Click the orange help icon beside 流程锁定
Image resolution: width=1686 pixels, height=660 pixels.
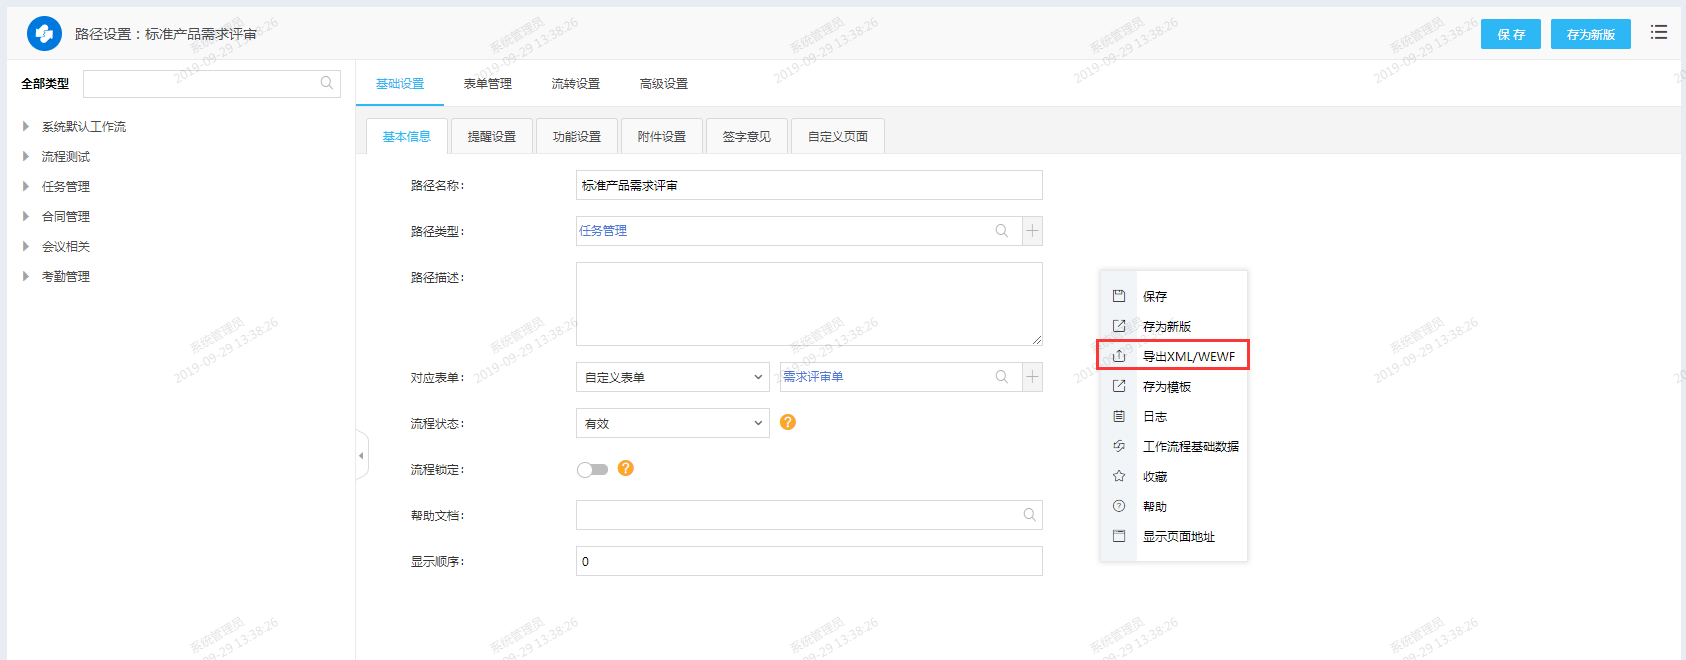[x=626, y=468]
